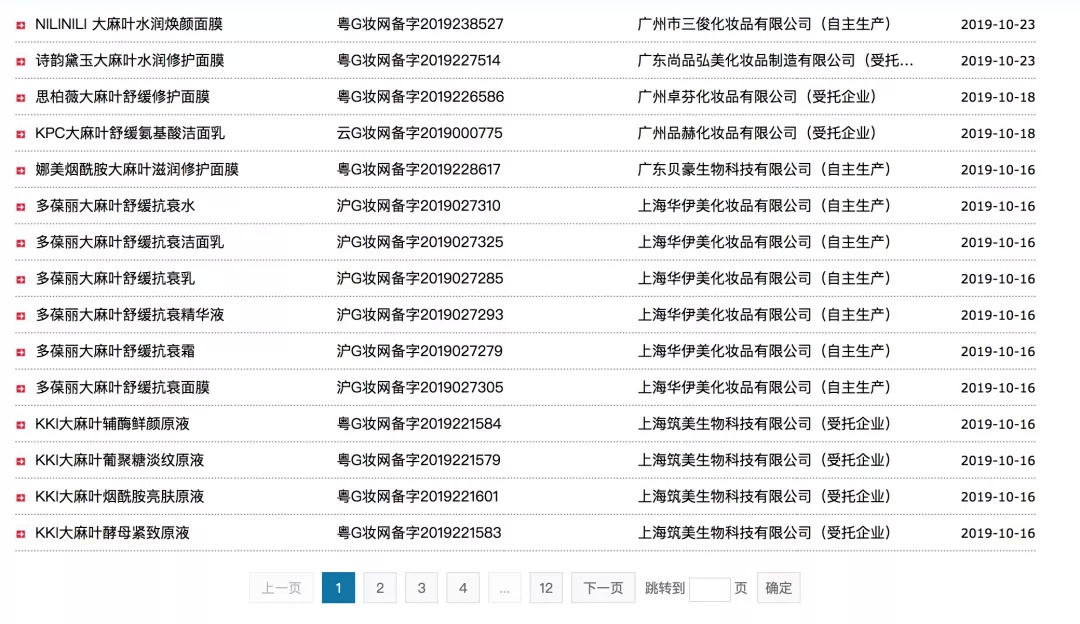This screenshot has width=1080, height=624.
Task: Click red icon beside 多葆丽大麻叶舒缓抗衰乳
Action: 21,280
